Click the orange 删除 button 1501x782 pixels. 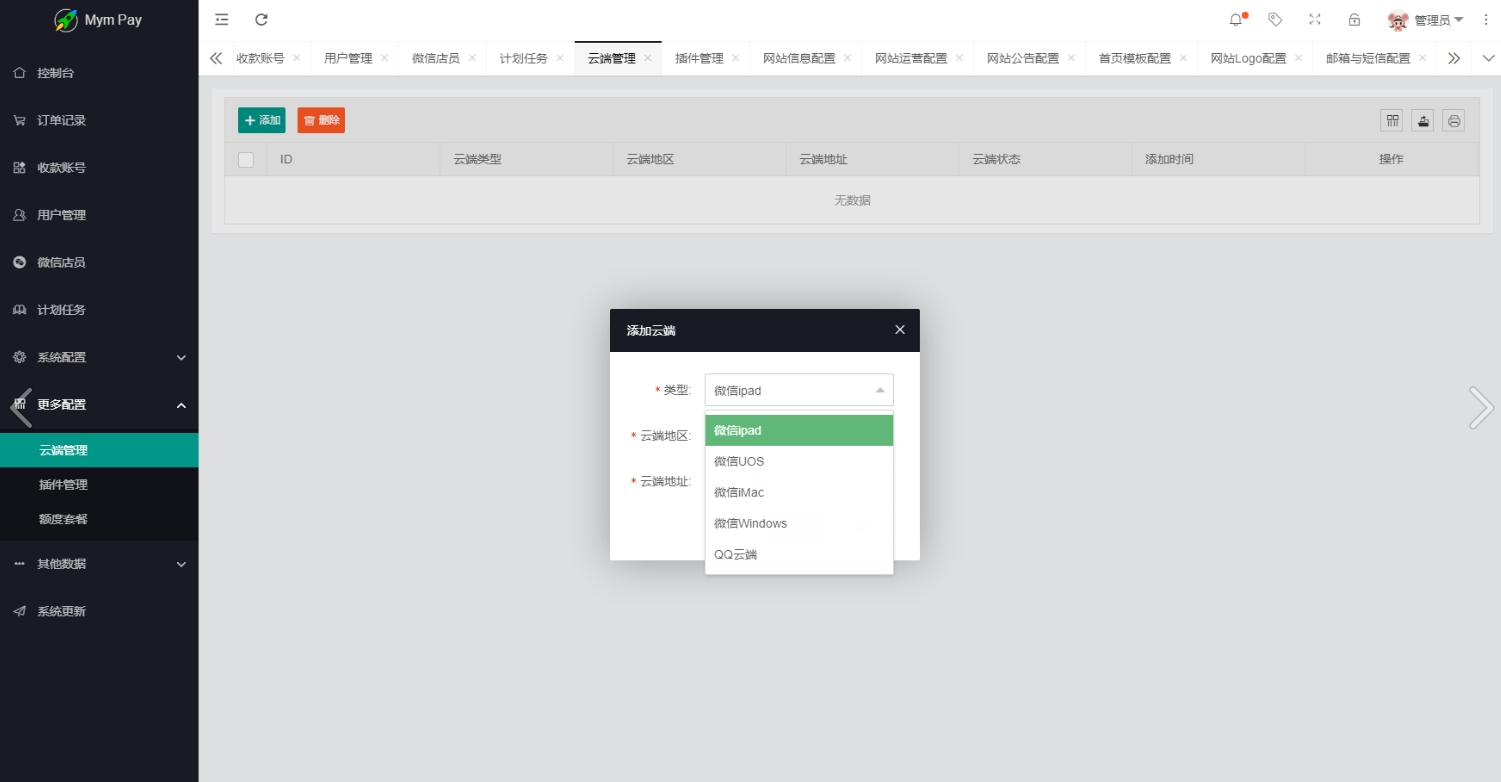(321, 120)
